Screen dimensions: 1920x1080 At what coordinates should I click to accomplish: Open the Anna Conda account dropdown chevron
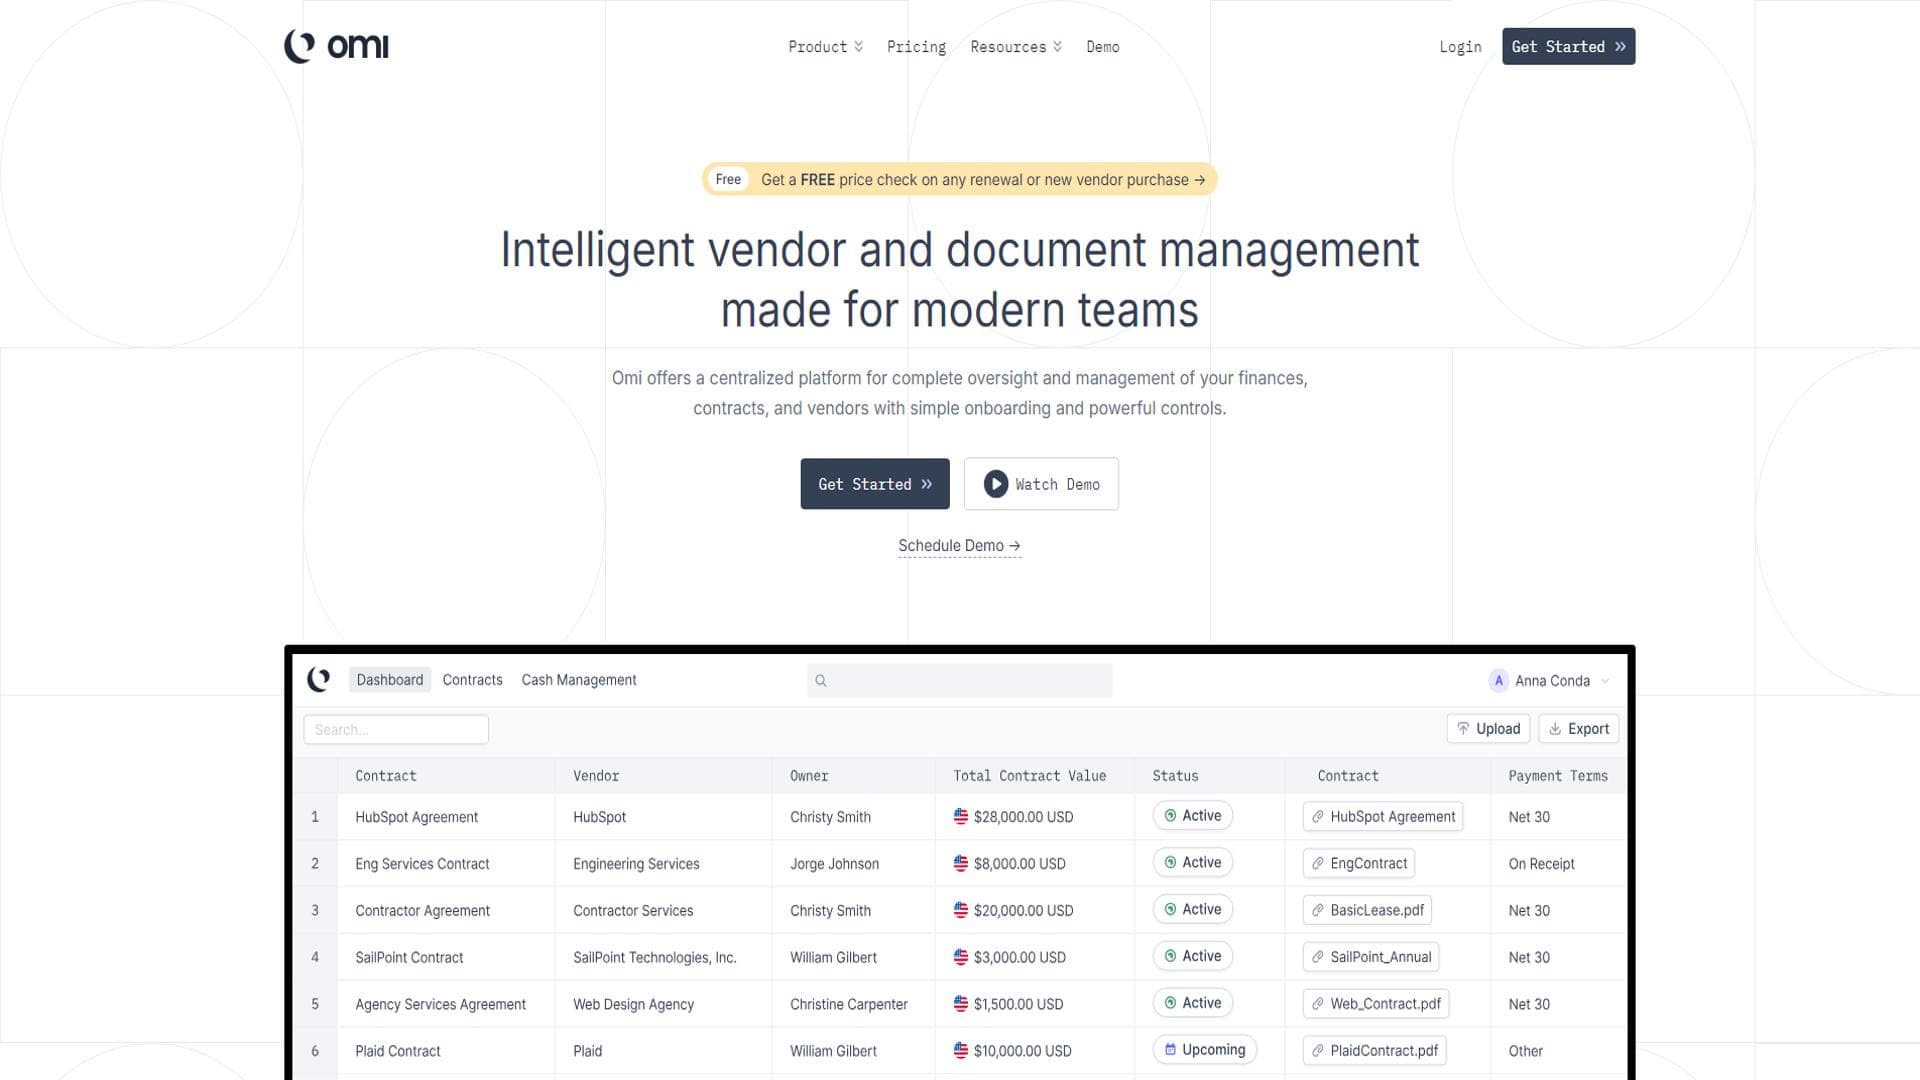coord(1605,681)
